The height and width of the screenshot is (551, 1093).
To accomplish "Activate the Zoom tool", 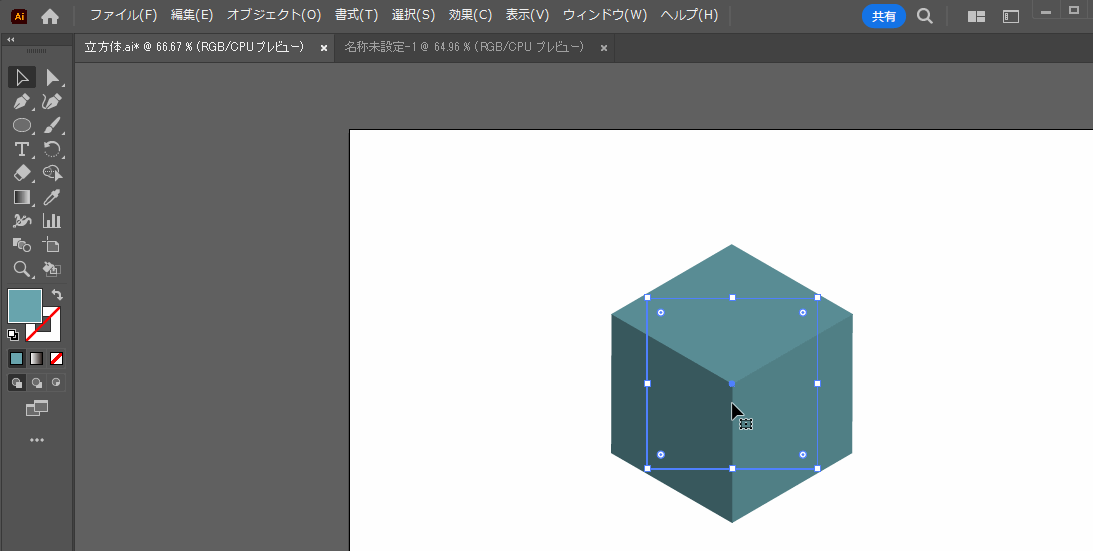I will 22,269.
